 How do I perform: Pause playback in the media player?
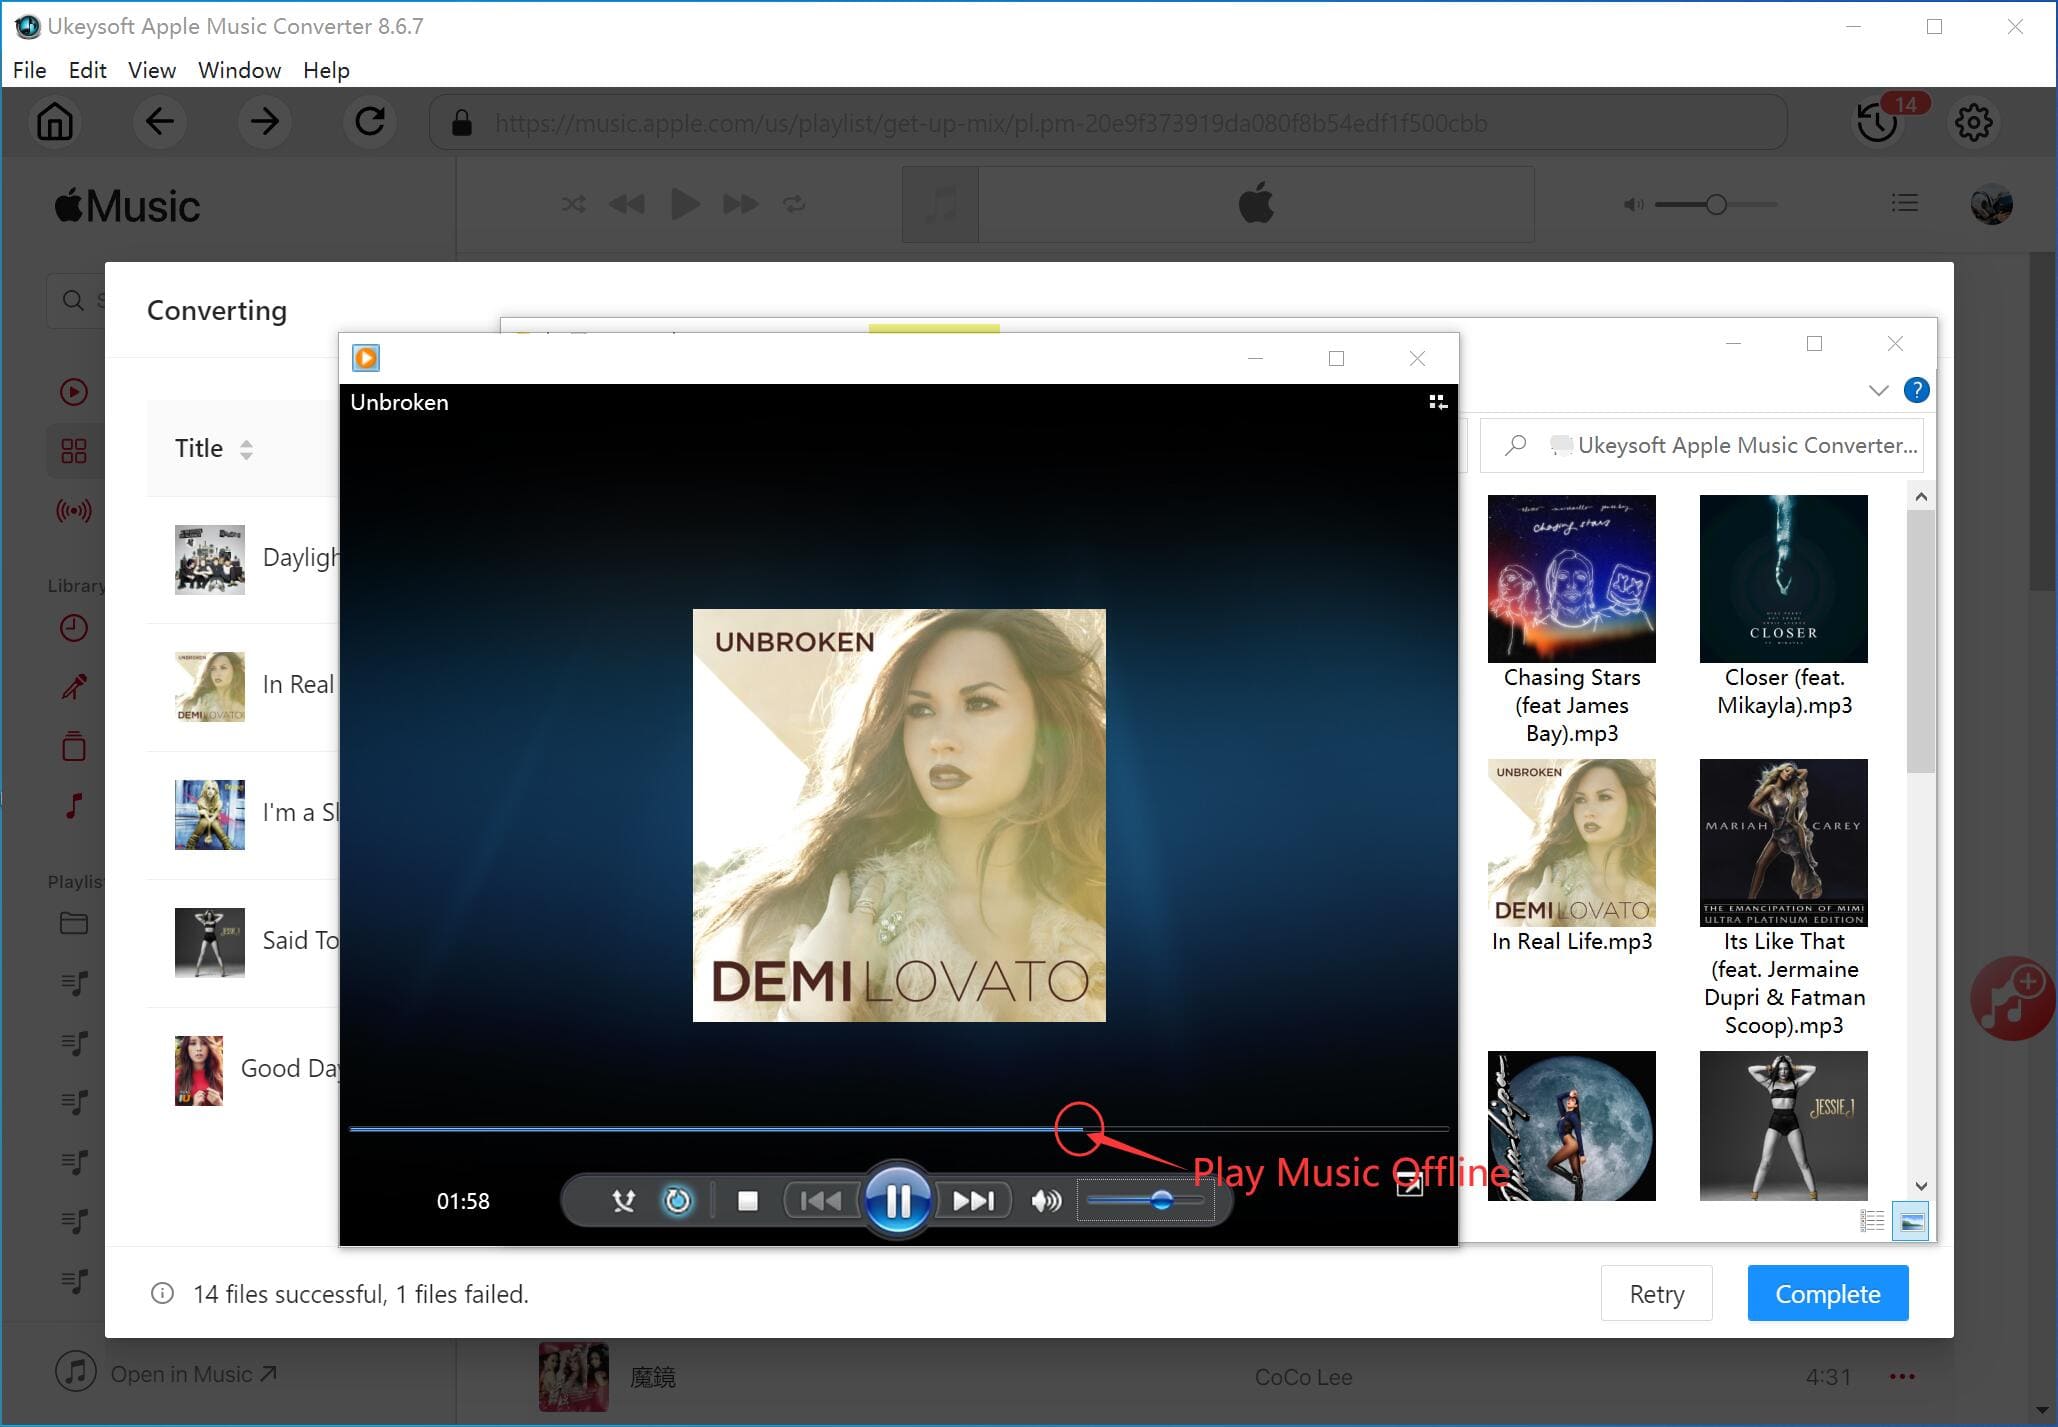pos(897,1200)
